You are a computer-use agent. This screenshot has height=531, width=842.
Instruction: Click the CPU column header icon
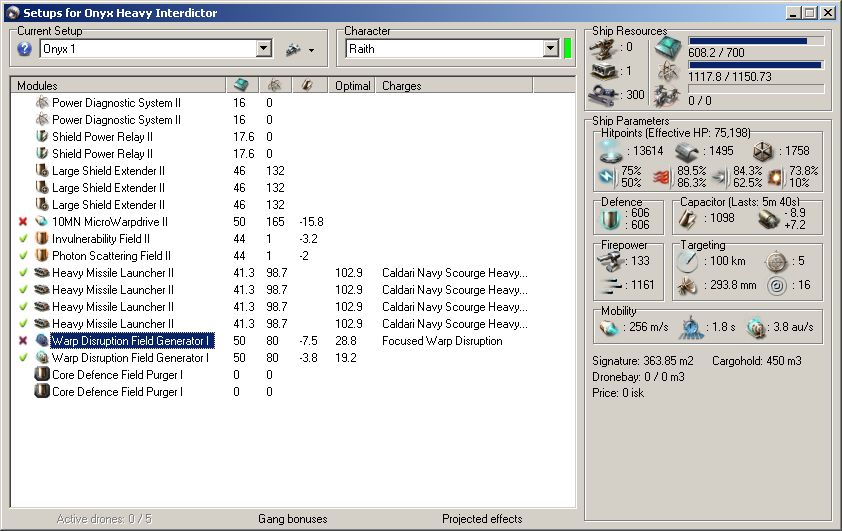click(x=241, y=86)
